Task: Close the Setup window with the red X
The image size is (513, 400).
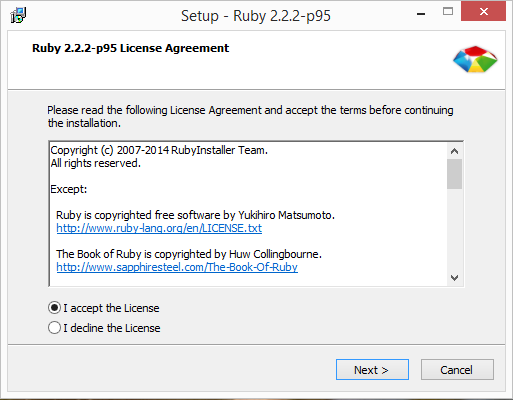Action: pos(483,12)
